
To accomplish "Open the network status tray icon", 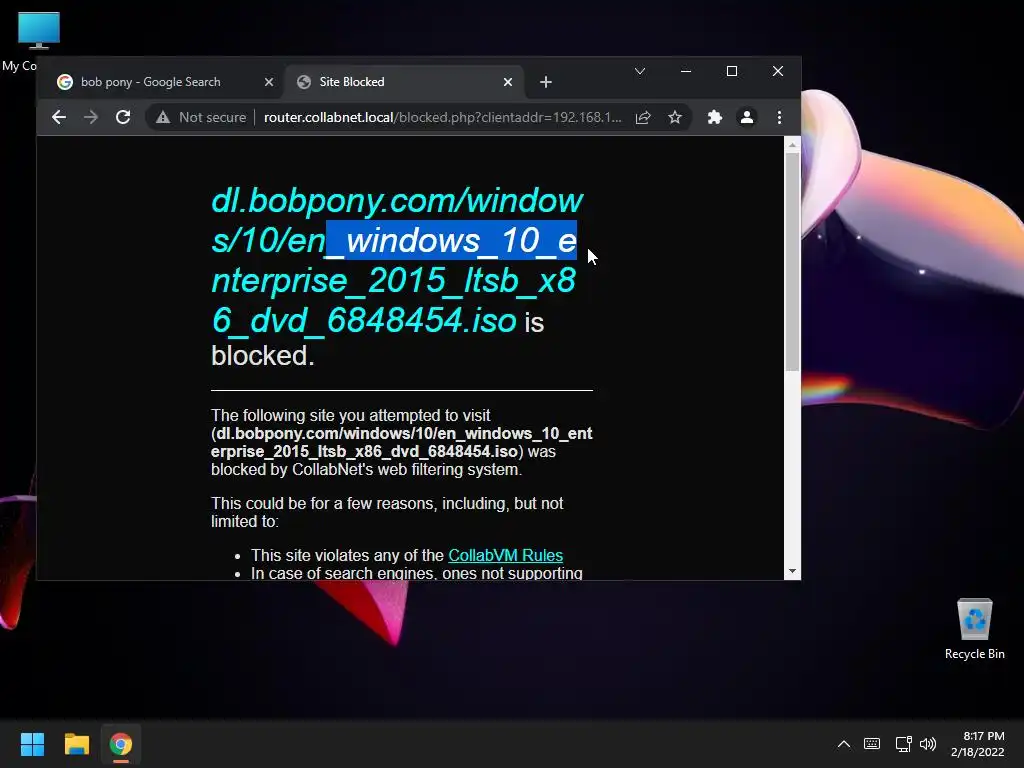I will 903,744.
